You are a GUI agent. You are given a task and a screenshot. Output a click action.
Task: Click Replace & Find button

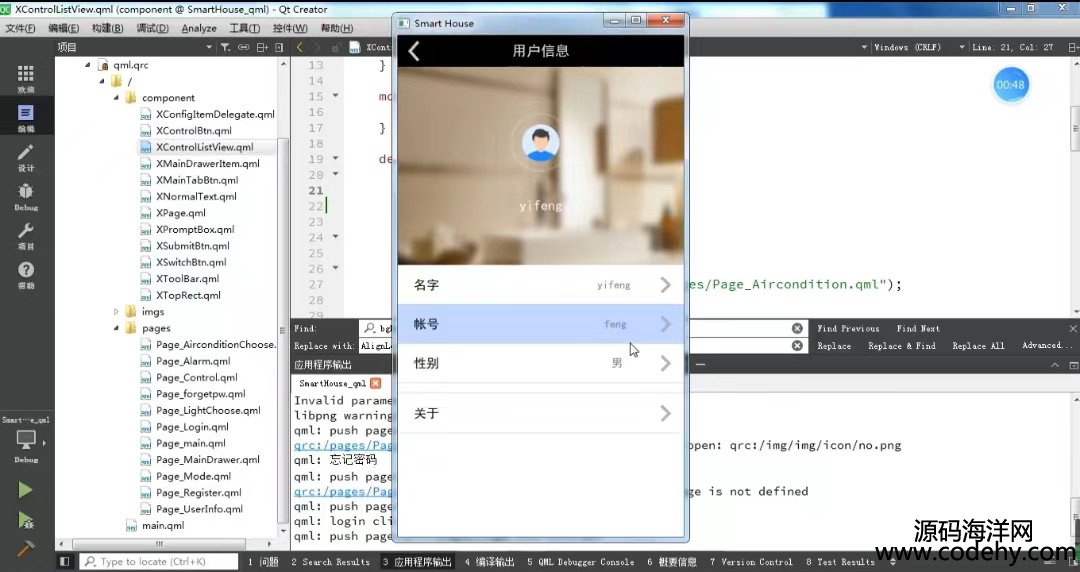[x=902, y=345]
